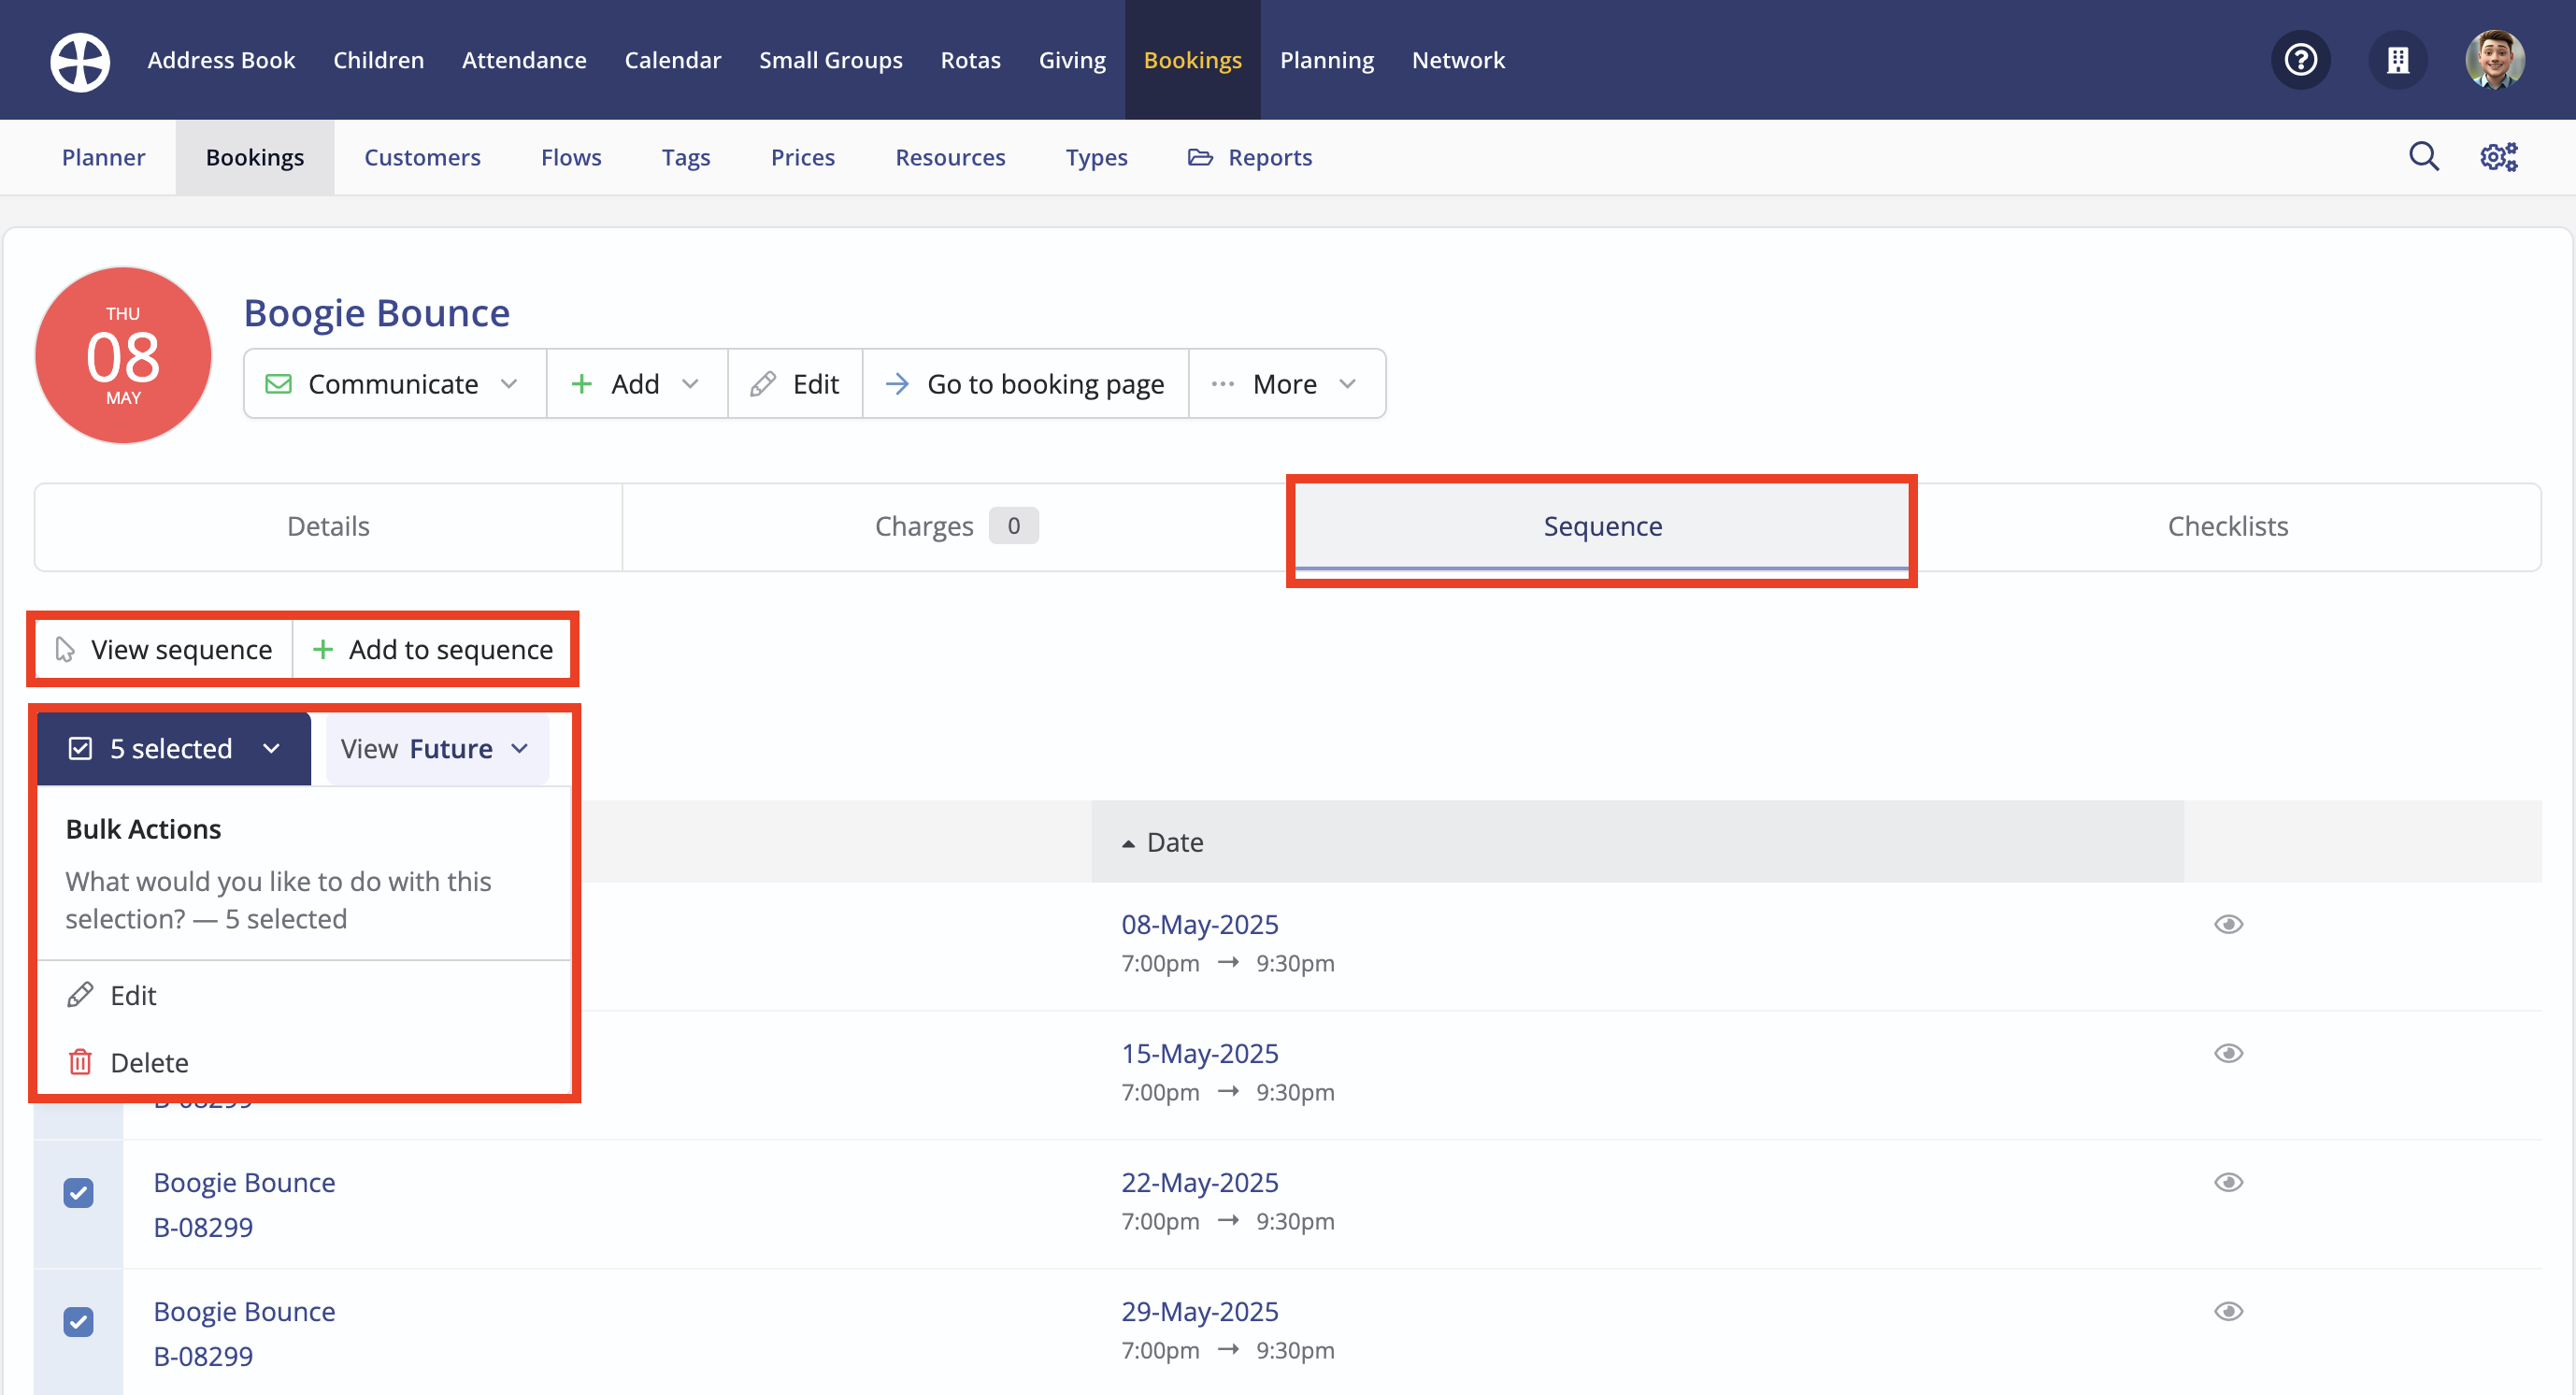This screenshot has width=2576, height=1395.
Task: Open Boogie Bounce link in 22-May row
Action: coord(244,1182)
